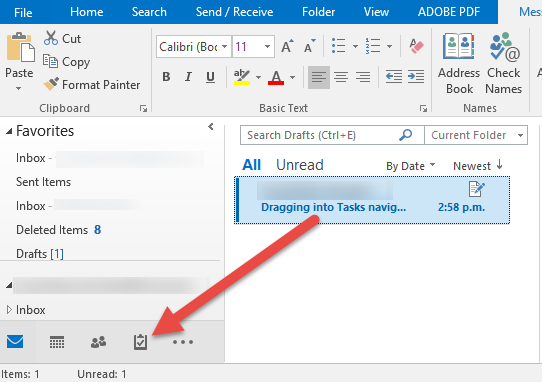Select the Dragging into Tasks draft message
The height and width of the screenshot is (382, 542).
[x=372, y=200]
